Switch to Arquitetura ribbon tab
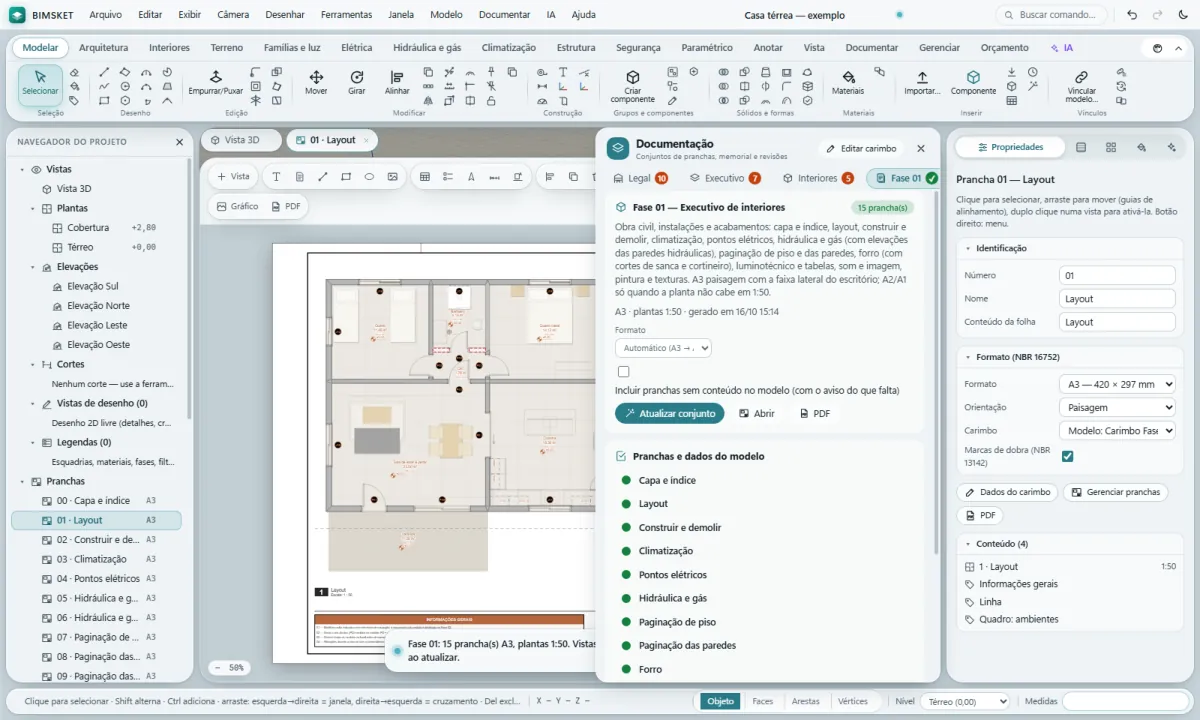The width and height of the screenshot is (1200, 720). click(x=103, y=47)
